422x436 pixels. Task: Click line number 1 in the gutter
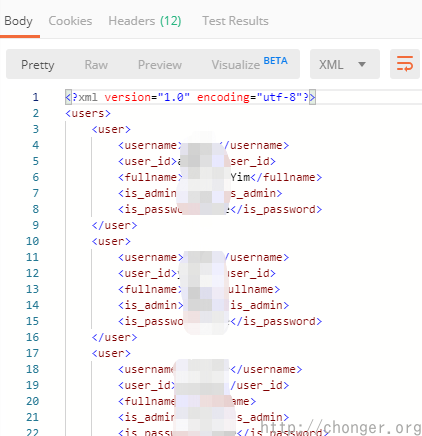coord(35,97)
